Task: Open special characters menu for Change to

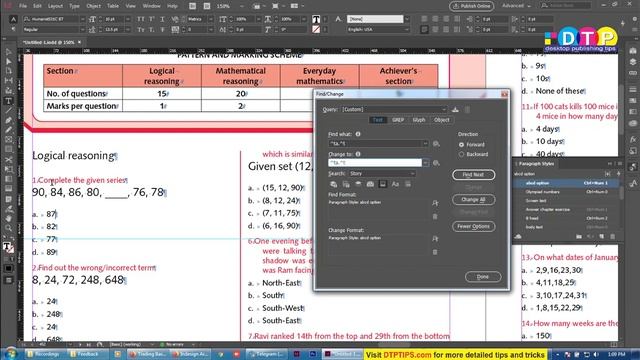Action: (436, 163)
